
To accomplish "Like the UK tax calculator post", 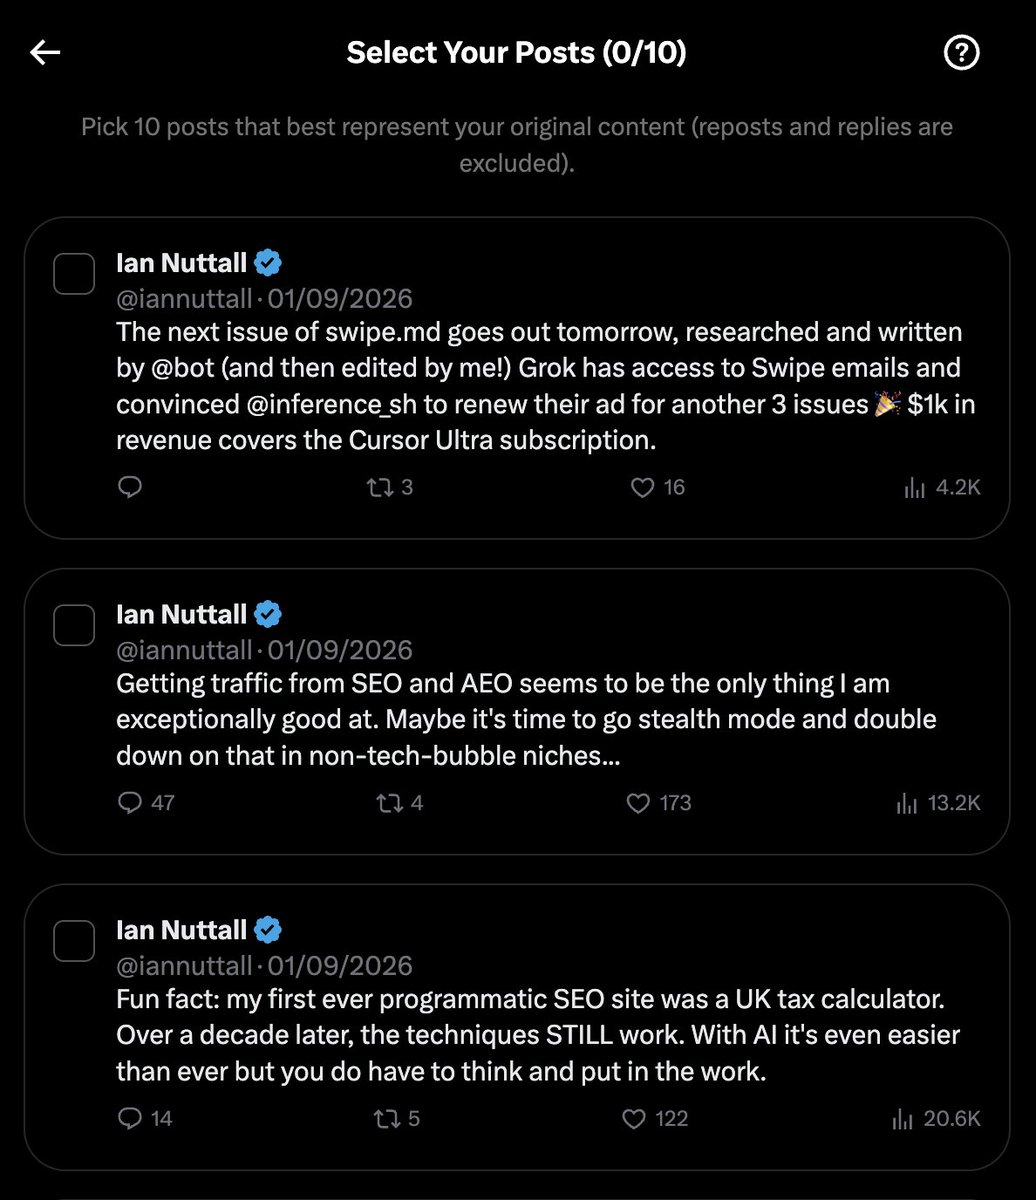I will click(634, 1118).
